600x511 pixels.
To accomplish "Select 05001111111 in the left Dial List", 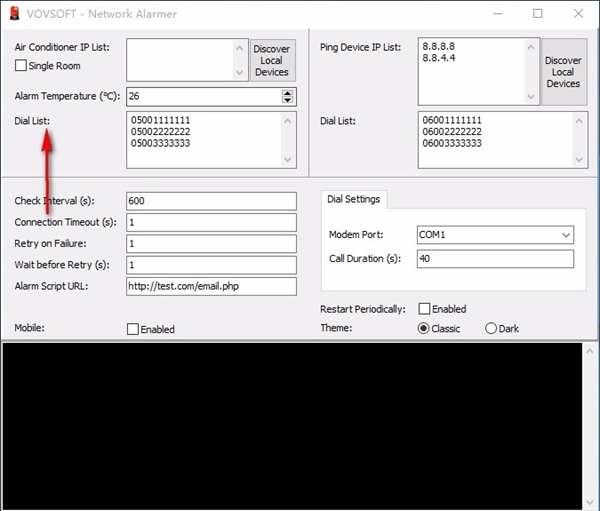I will point(160,120).
